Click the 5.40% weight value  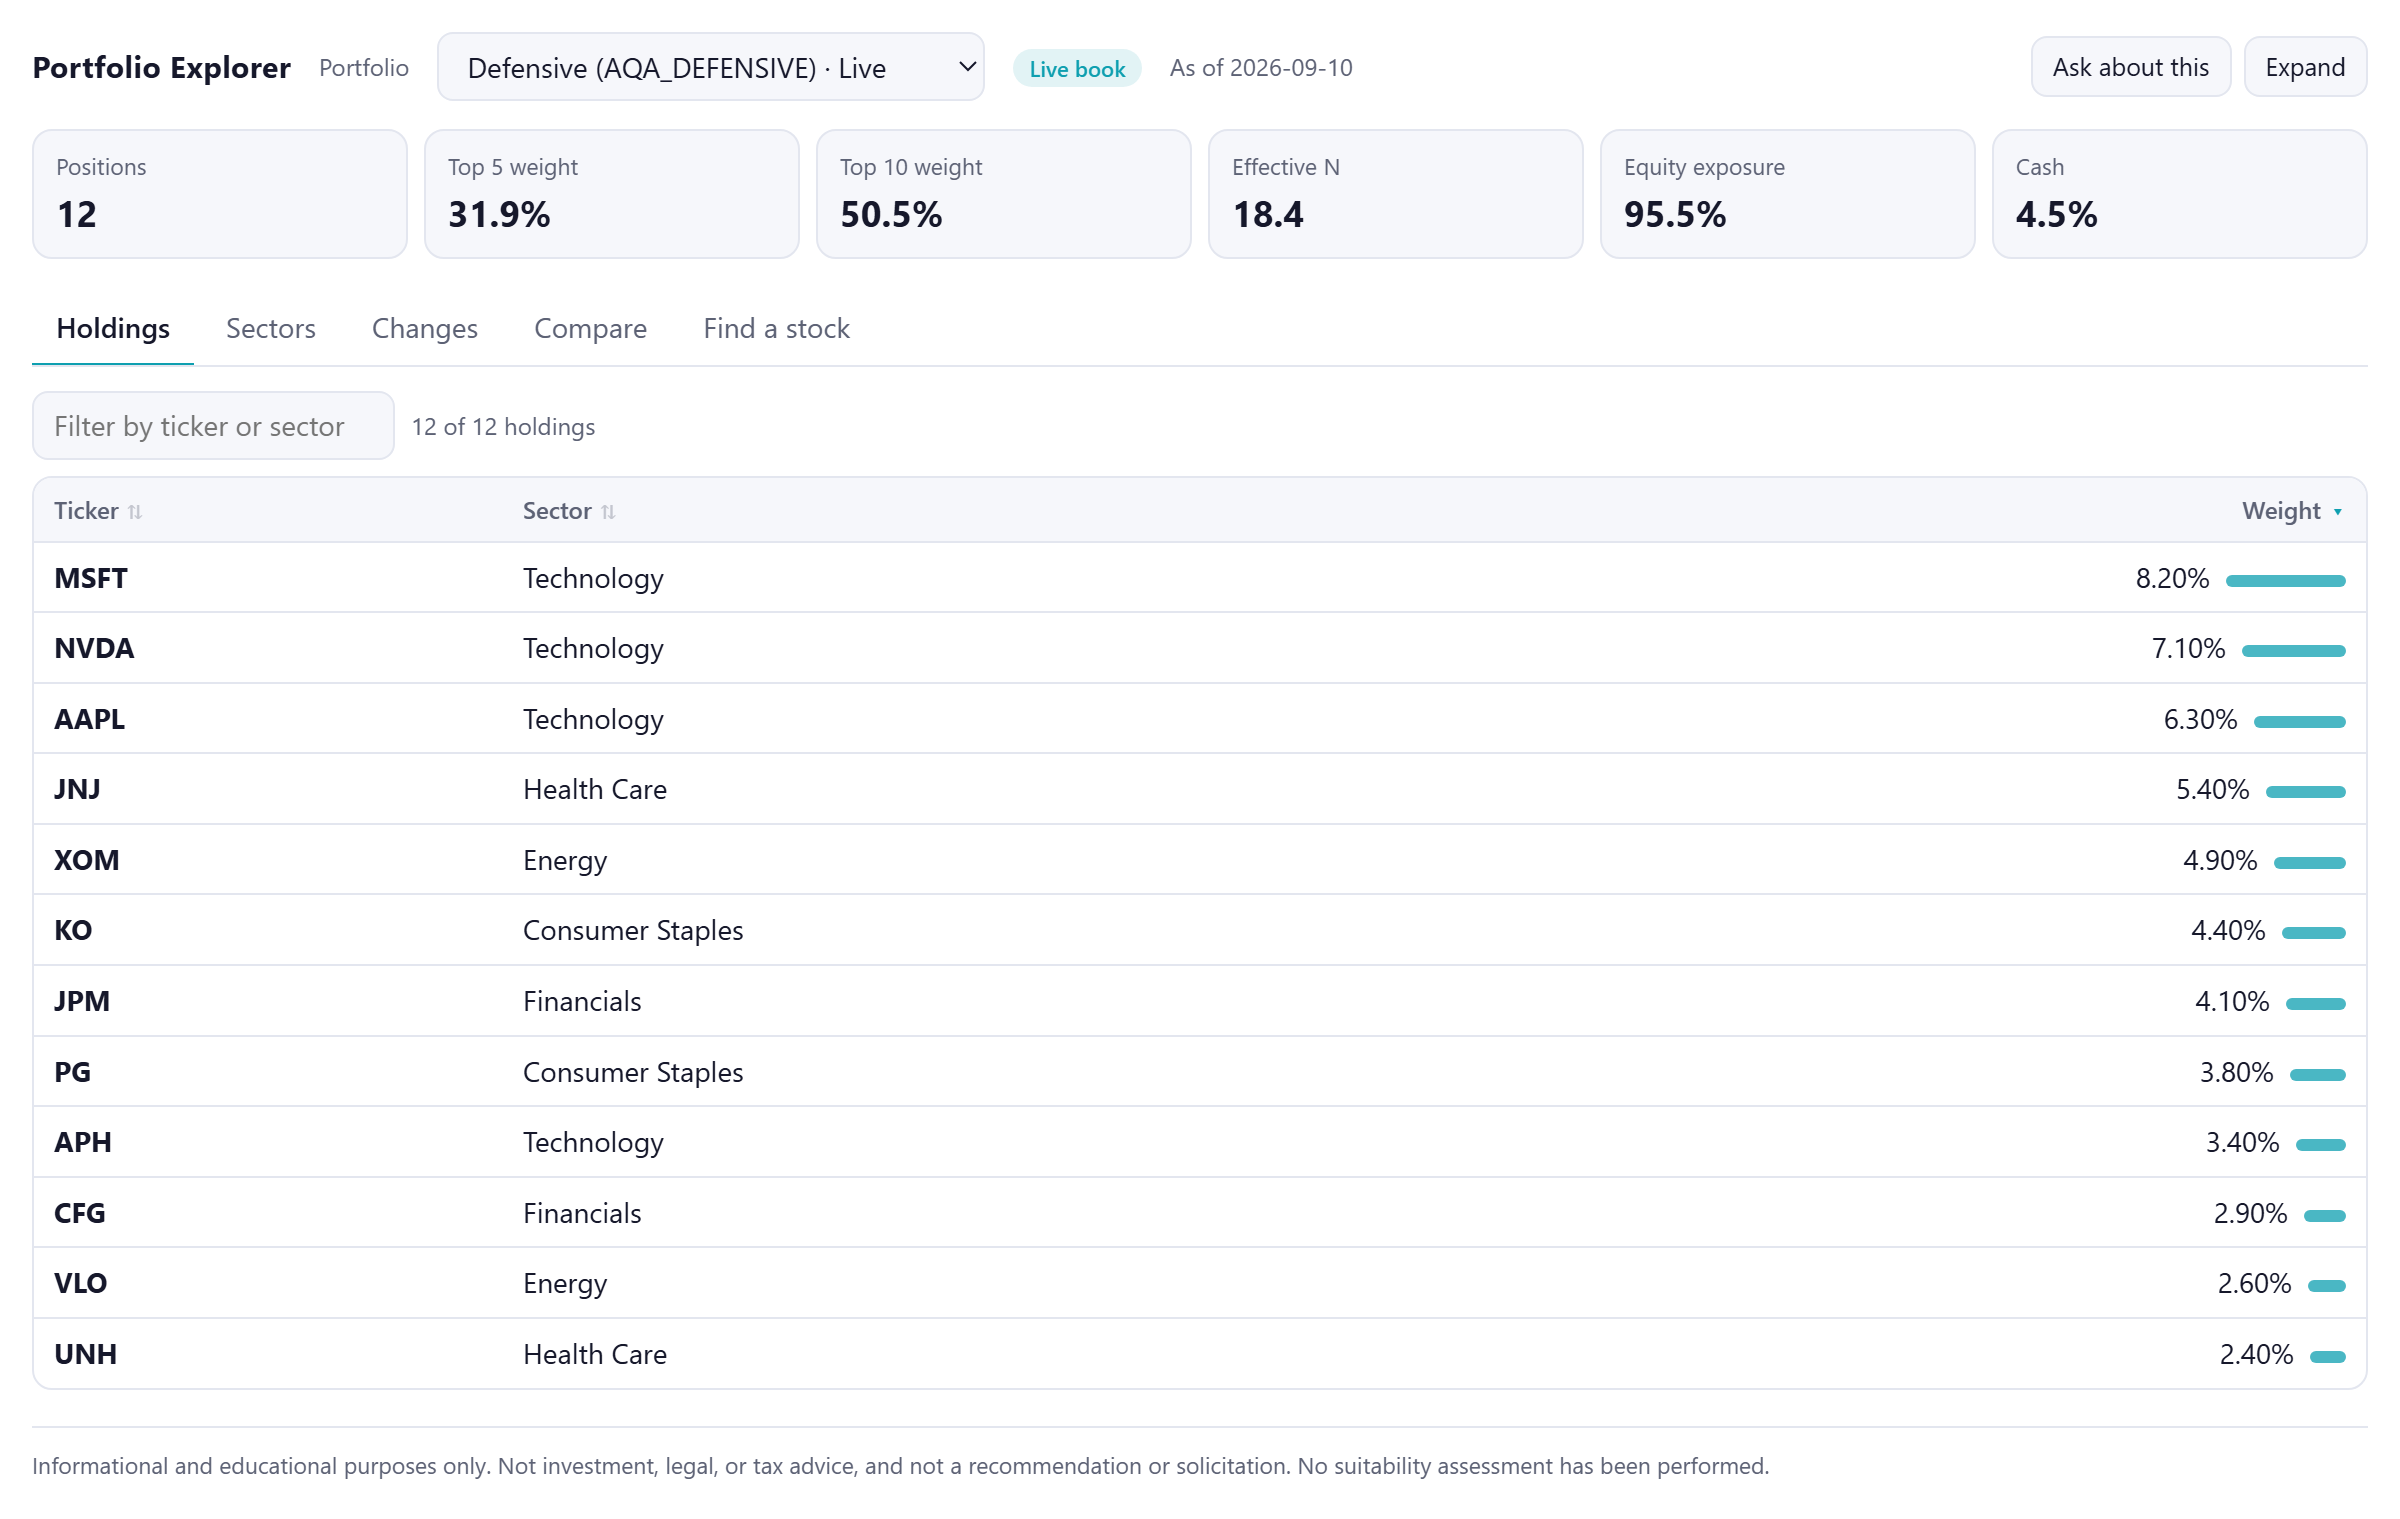pos(2212,790)
